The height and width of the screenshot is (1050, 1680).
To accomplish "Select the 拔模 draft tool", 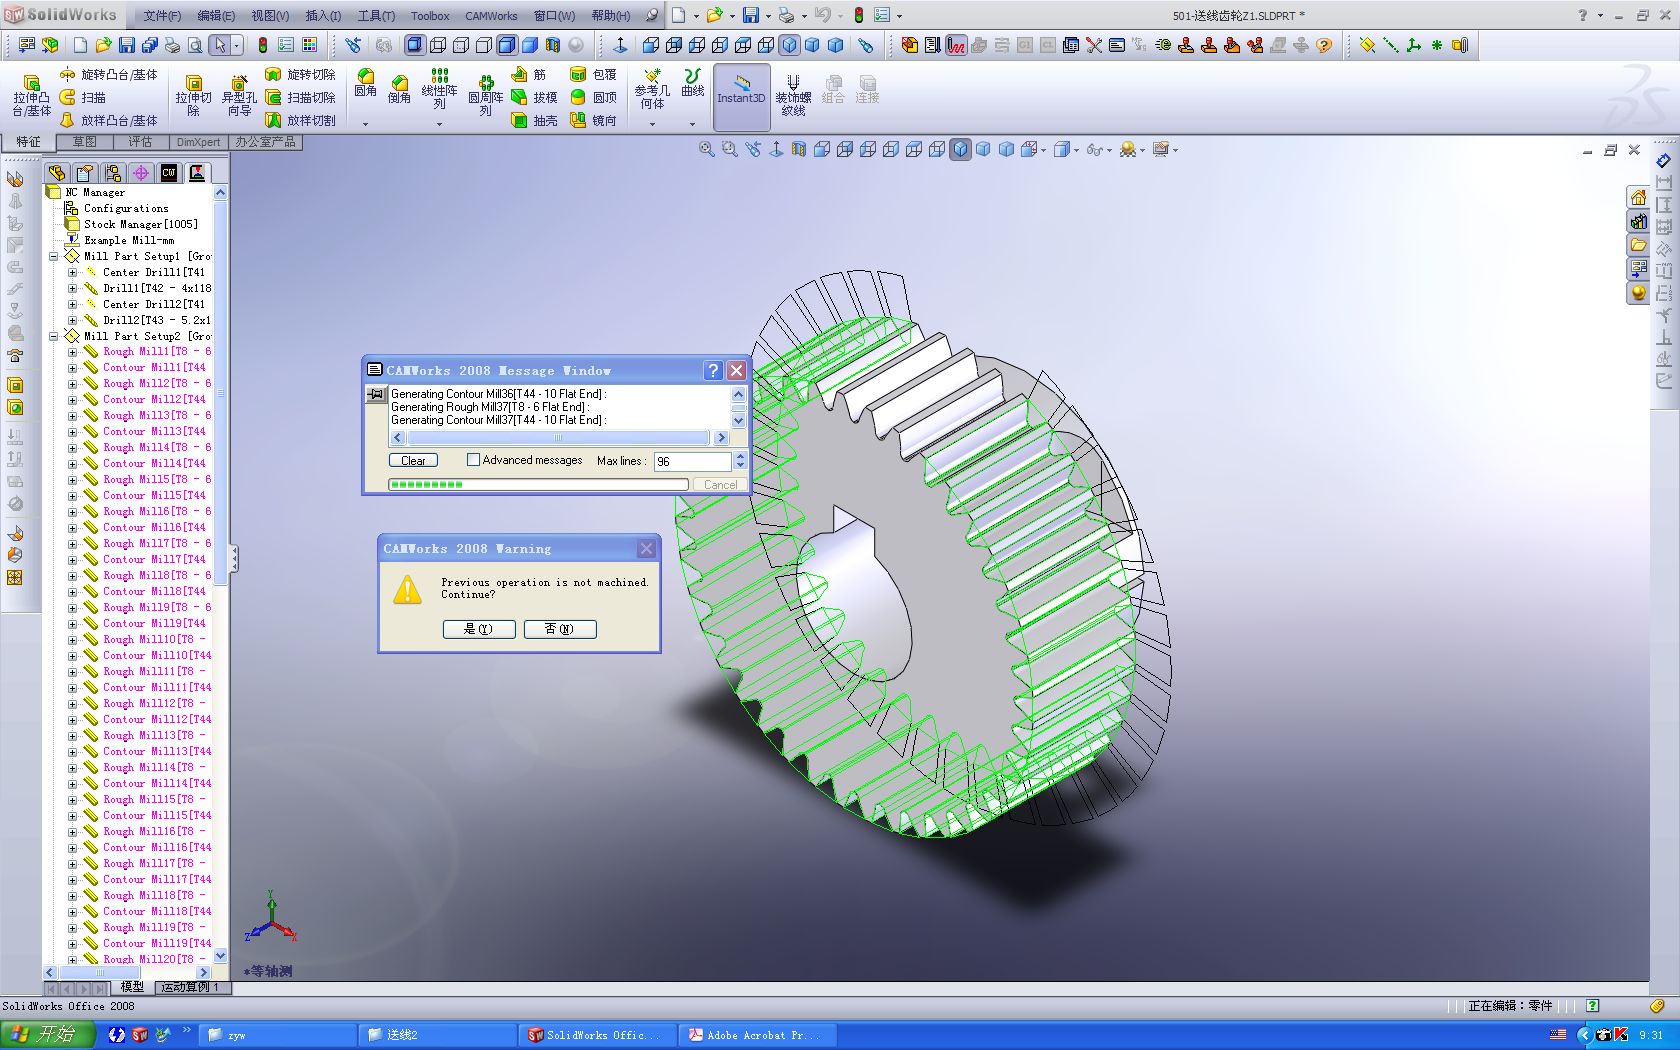I will 534,97.
